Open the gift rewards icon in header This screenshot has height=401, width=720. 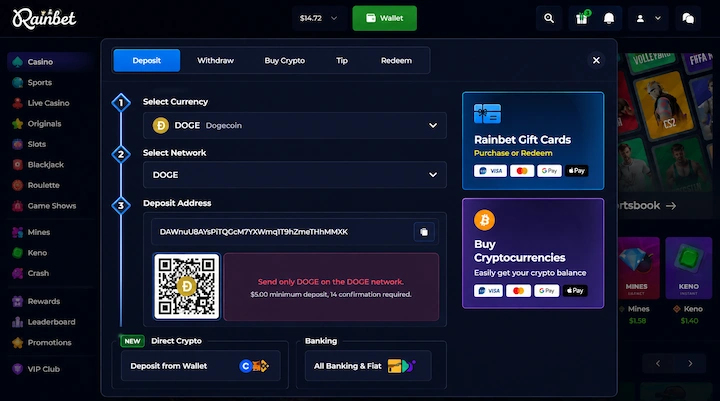point(582,18)
